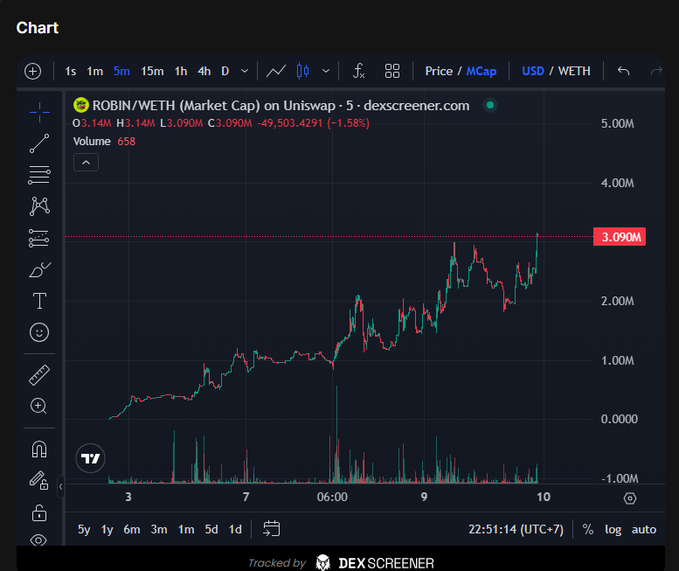Click the undo arrow
The image size is (679, 571).
[x=623, y=71]
